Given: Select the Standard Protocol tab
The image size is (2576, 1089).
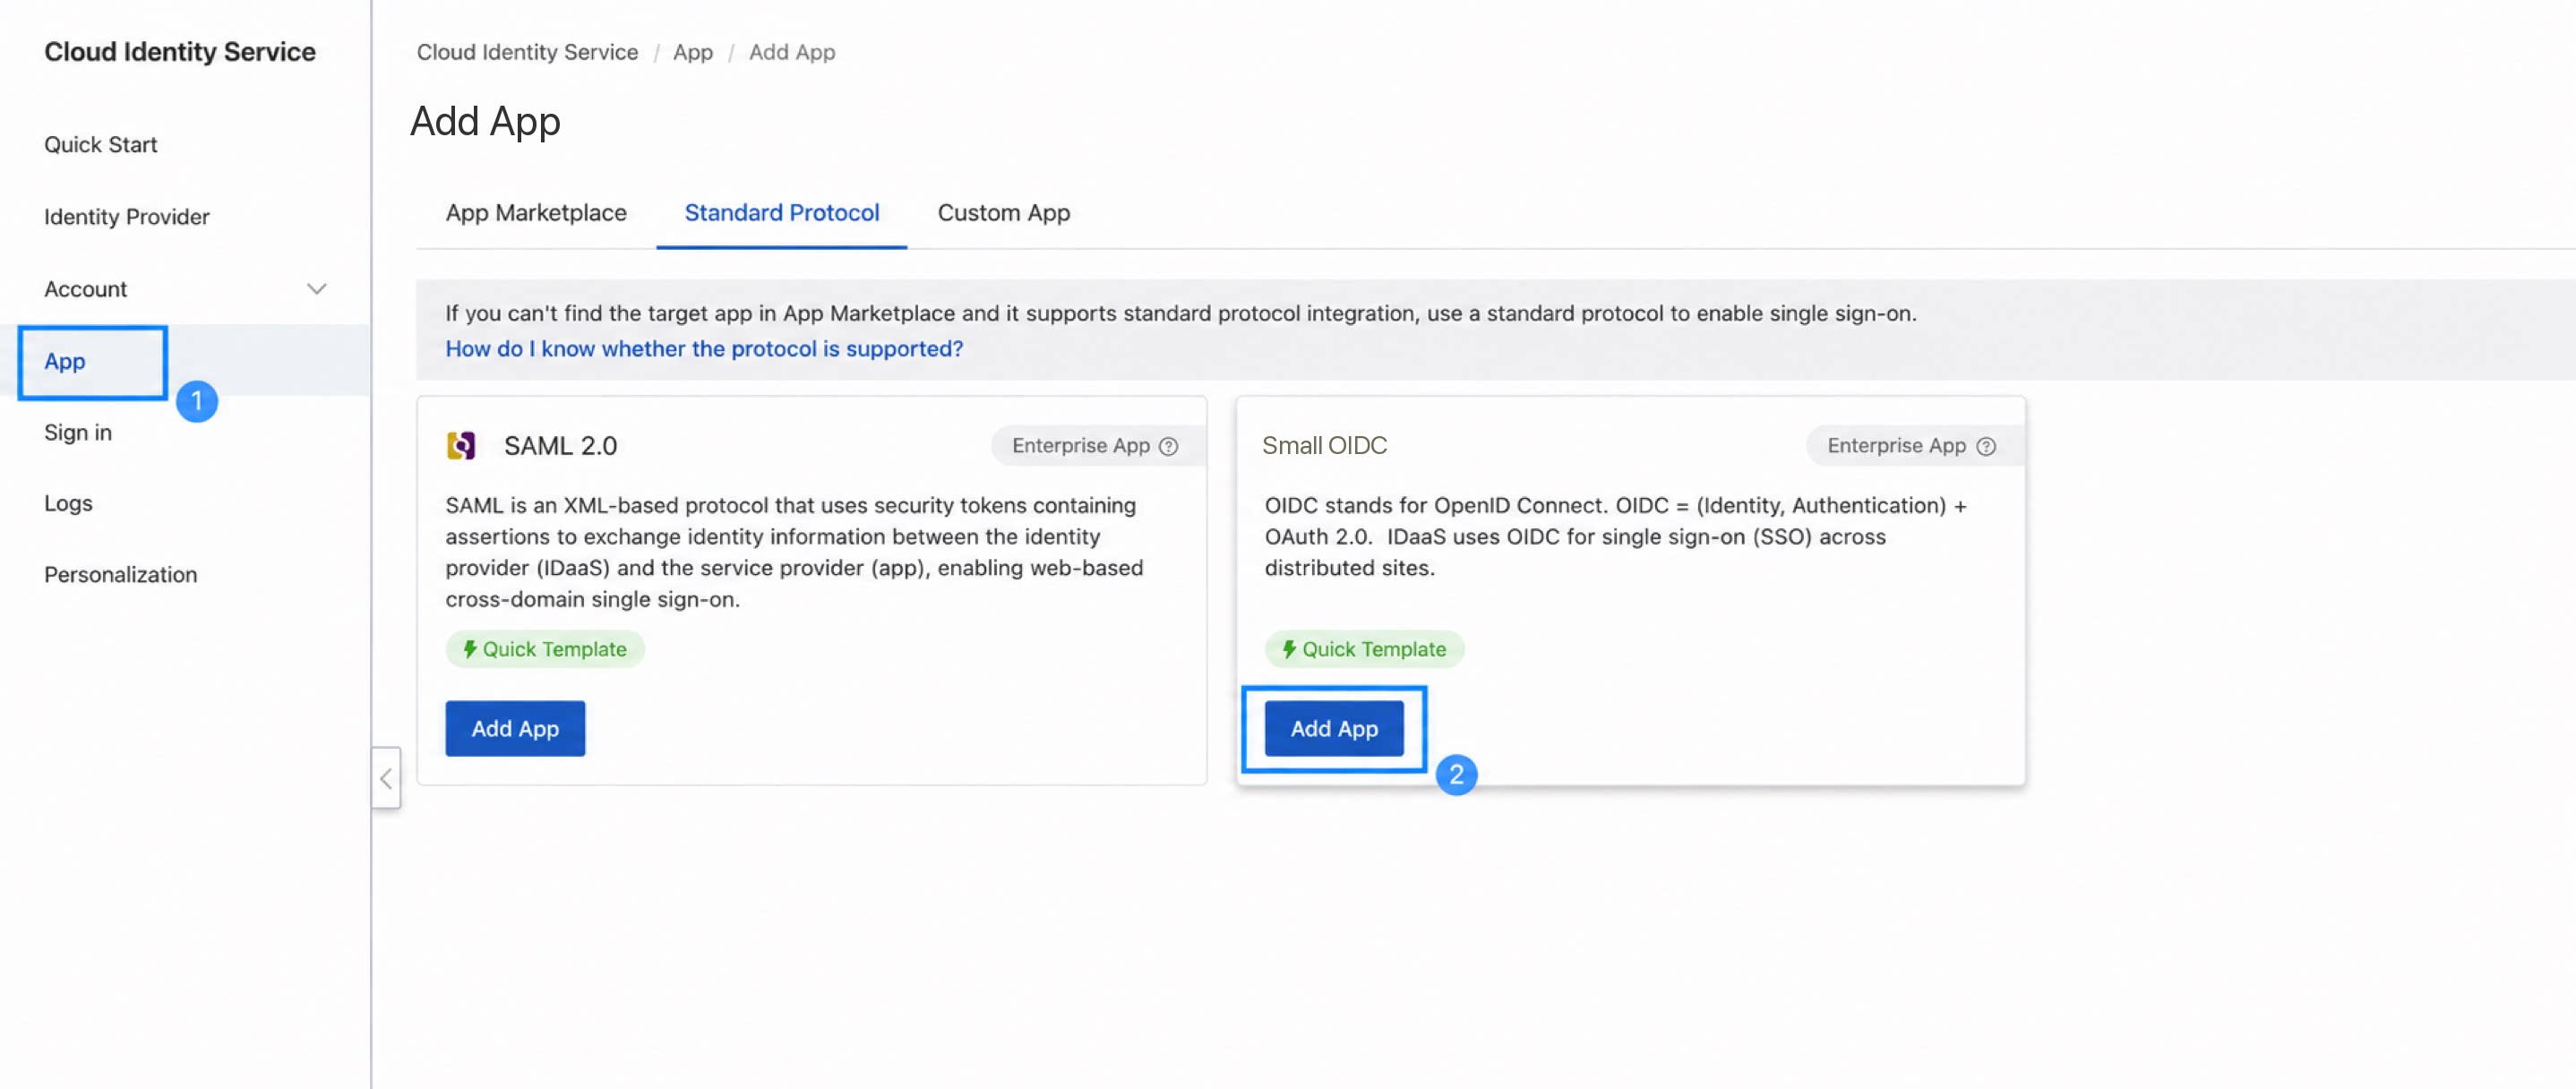Looking at the screenshot, I should point(782,213).
